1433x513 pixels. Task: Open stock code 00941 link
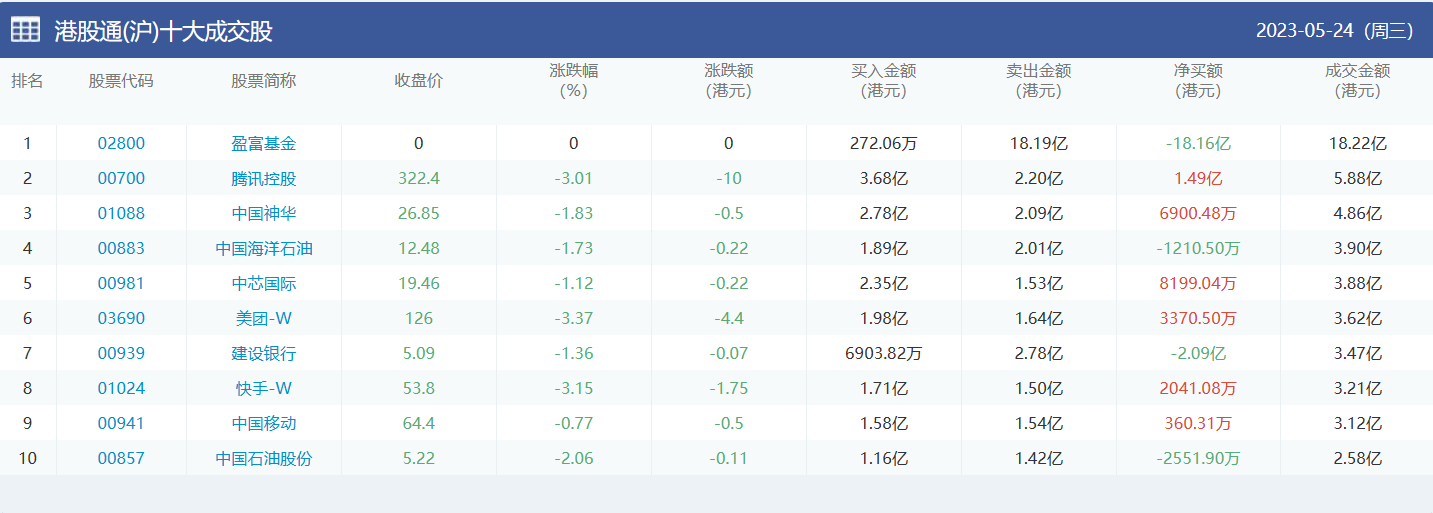click(121, 424)
